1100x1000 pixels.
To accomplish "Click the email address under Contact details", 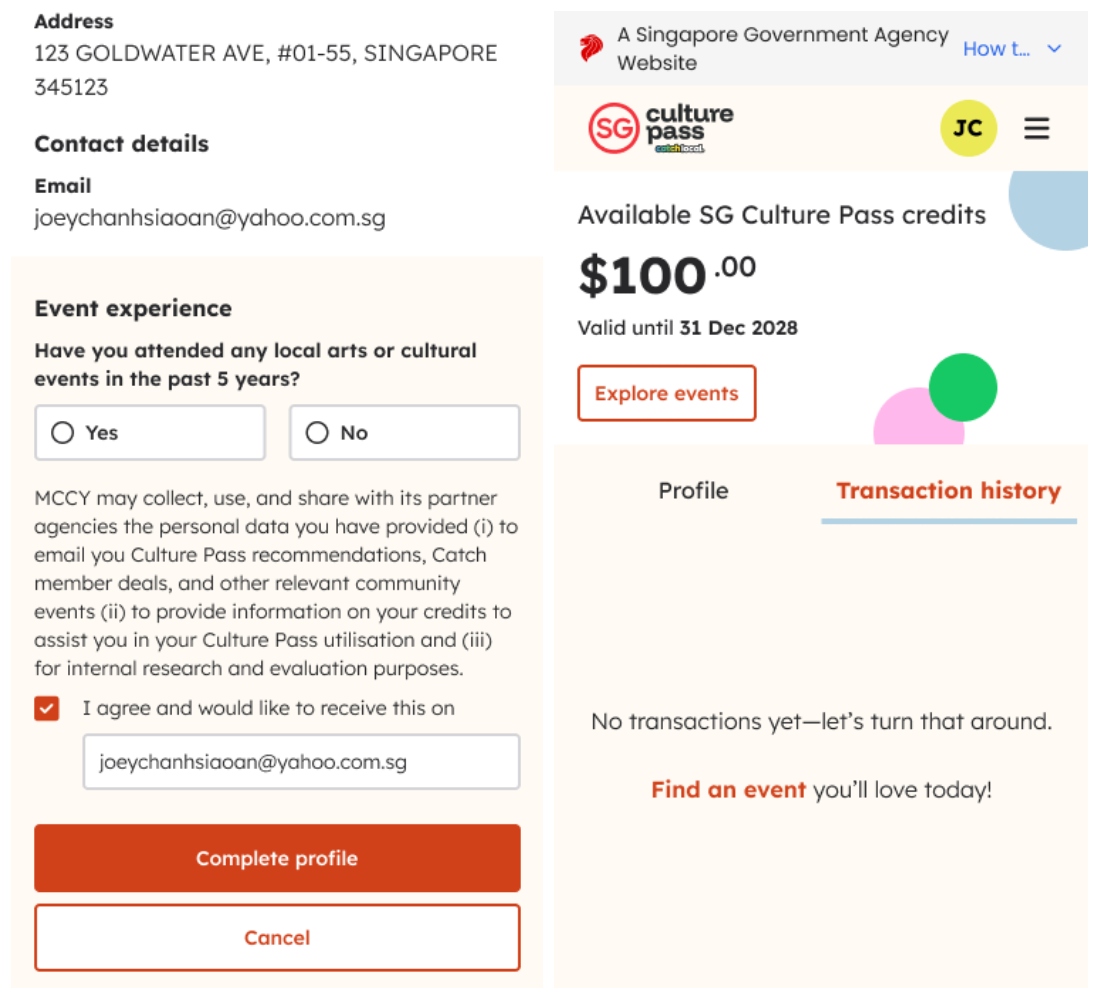I will pyautogui.click(x=210, y=218).
